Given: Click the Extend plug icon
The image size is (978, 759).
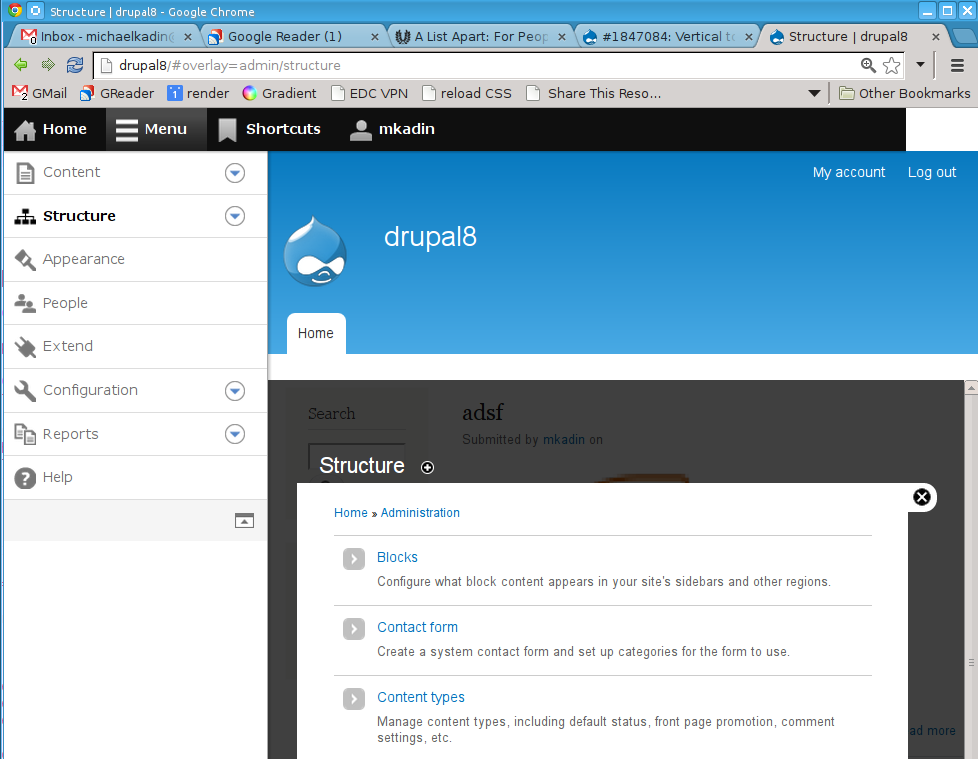Looking at the screenshot, I should pyautogui.click(x=25, y=347).
